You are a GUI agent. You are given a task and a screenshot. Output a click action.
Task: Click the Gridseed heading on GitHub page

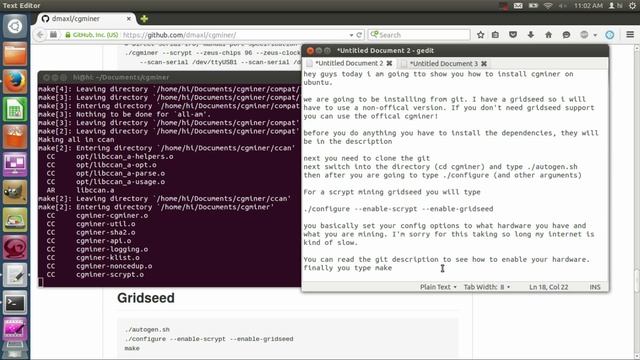(x=146, y=298)
